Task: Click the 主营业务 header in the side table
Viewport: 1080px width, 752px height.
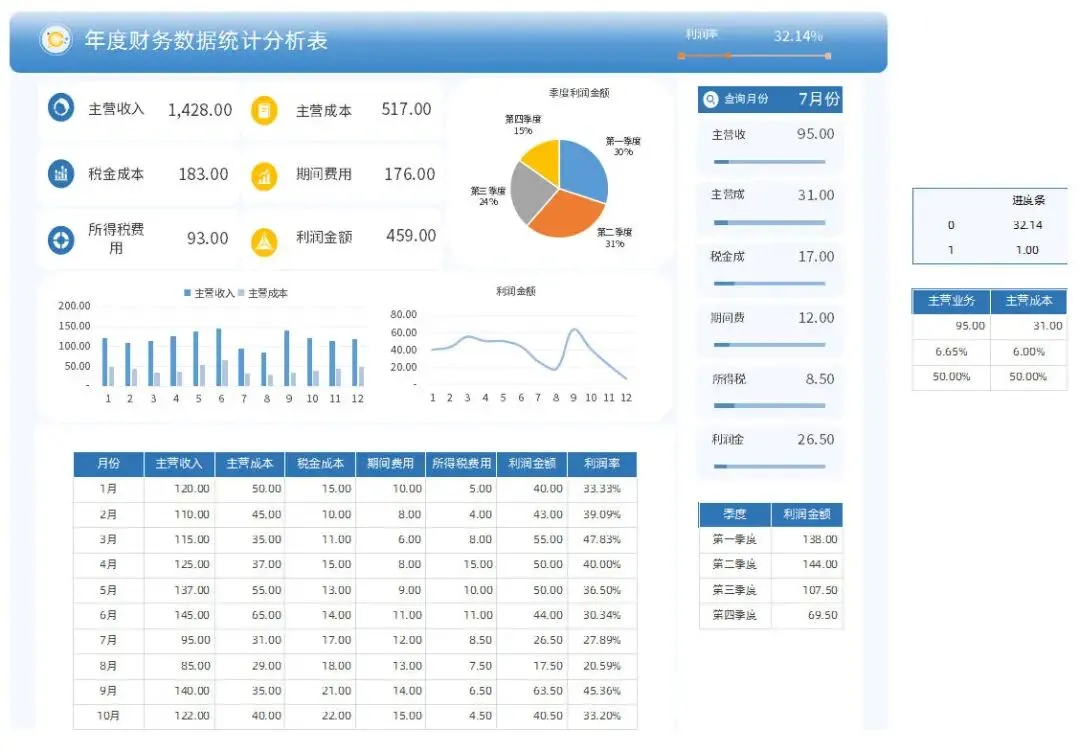Action: pos(951,300)
